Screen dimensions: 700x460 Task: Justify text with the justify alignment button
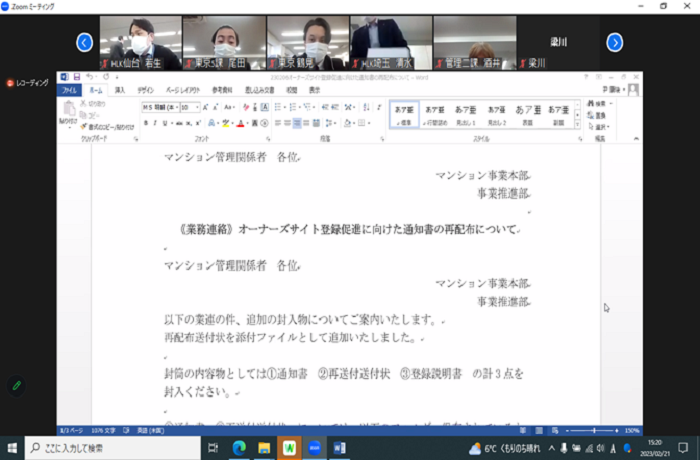coord(306,123)
